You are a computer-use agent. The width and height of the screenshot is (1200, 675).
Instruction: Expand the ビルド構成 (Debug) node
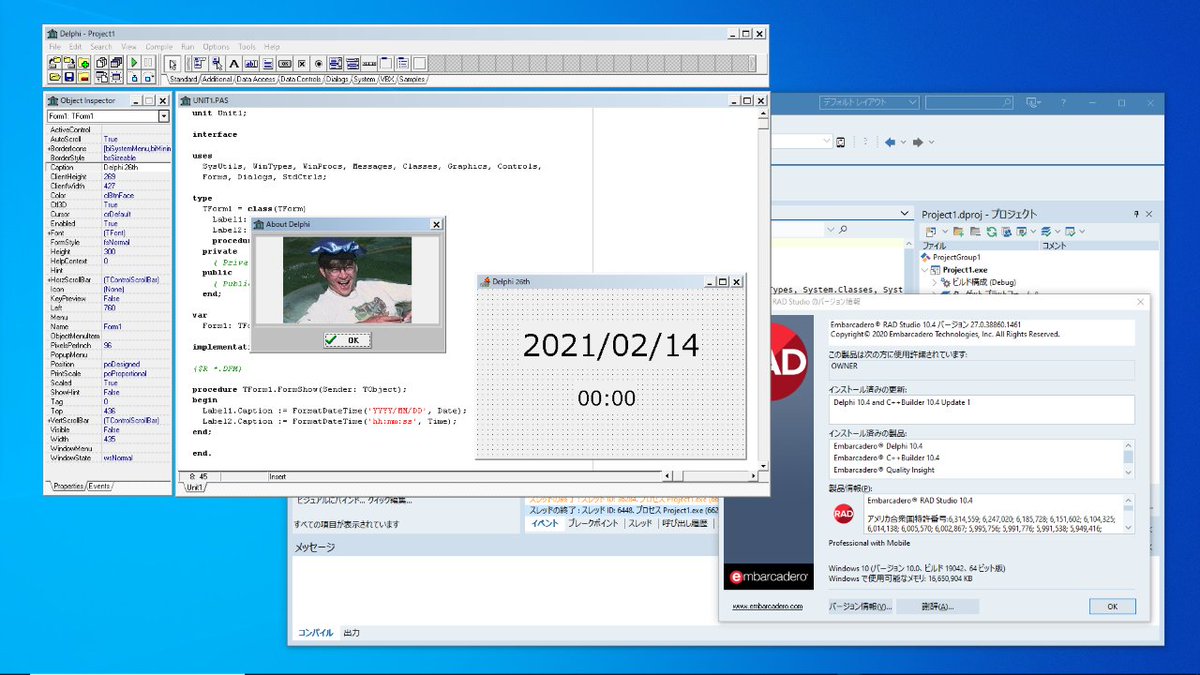935,282
